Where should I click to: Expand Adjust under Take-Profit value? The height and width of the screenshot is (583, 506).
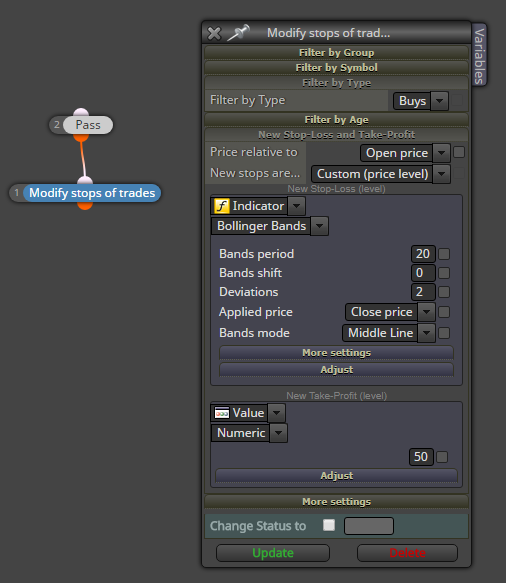pos(336,476)
